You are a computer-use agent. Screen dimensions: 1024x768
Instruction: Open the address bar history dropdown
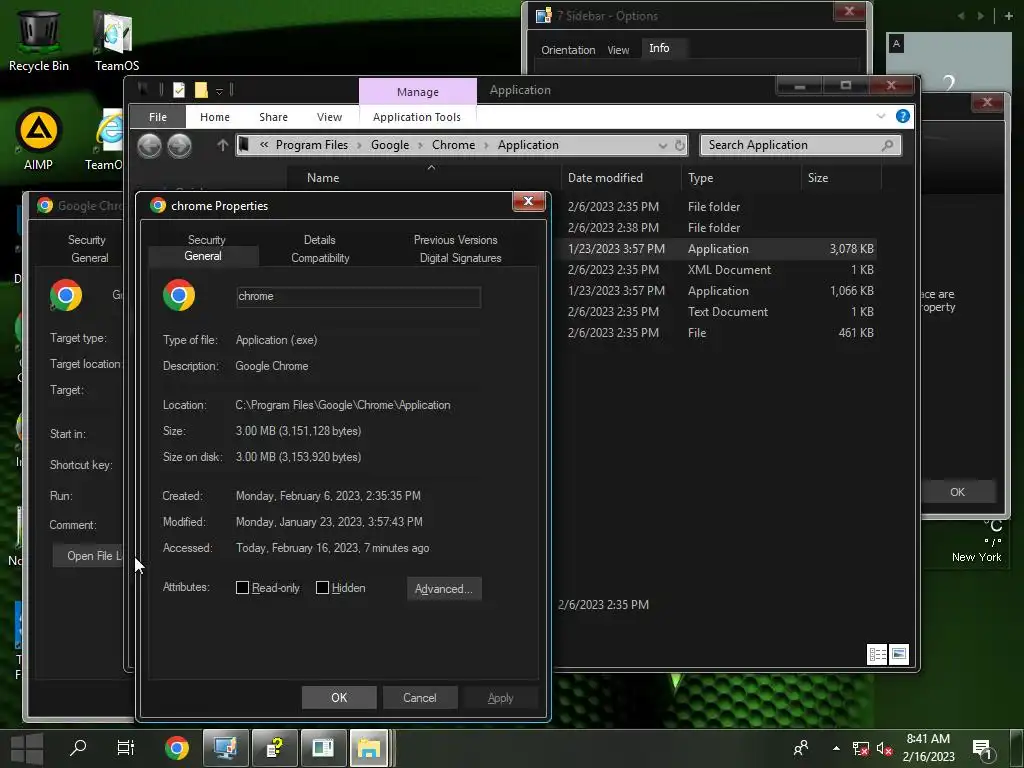tap(663, 145)
